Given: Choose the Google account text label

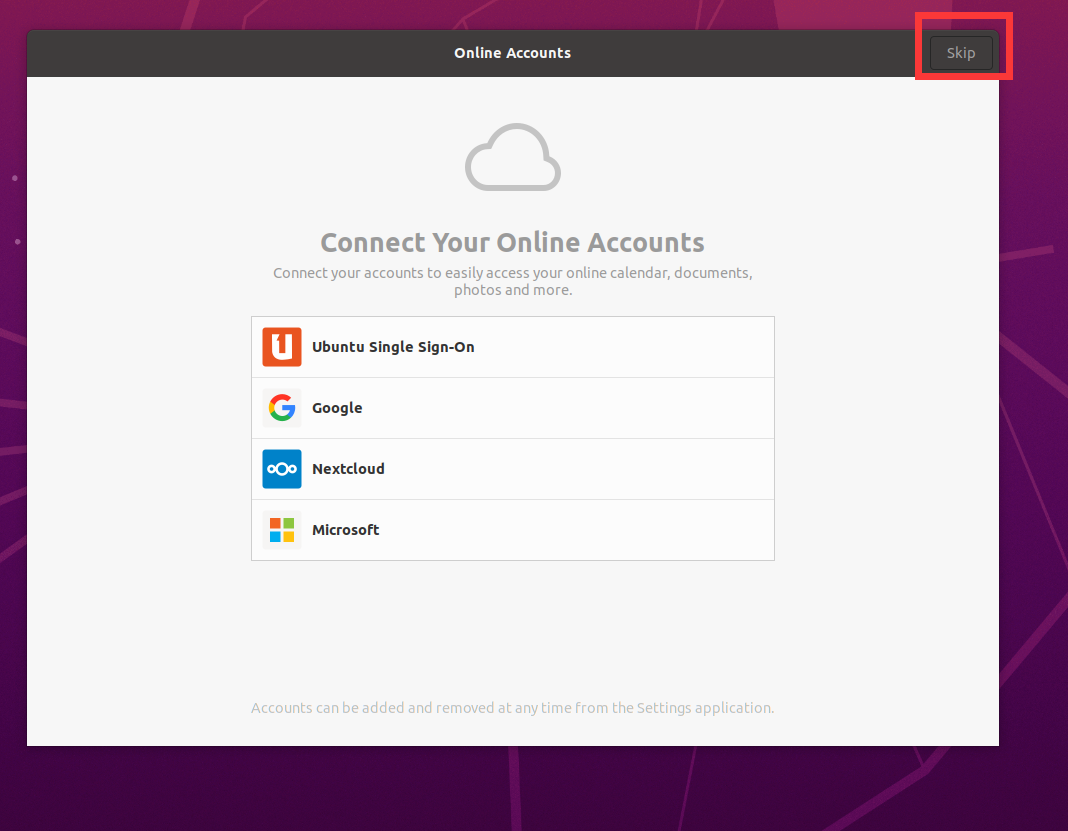Looking at the screenshot, I should click(x=337, y=408).
